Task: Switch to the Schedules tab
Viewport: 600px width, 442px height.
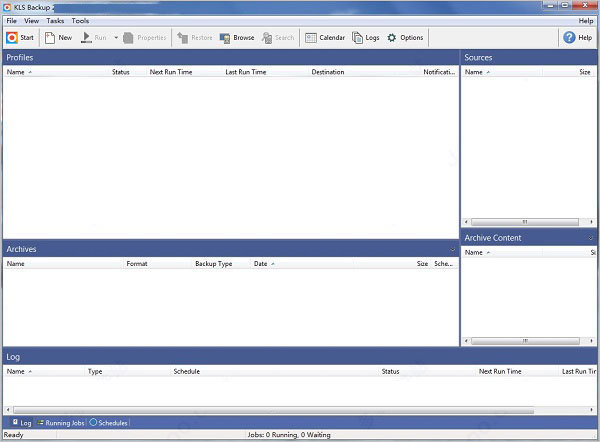Action: tap(108, 423)
